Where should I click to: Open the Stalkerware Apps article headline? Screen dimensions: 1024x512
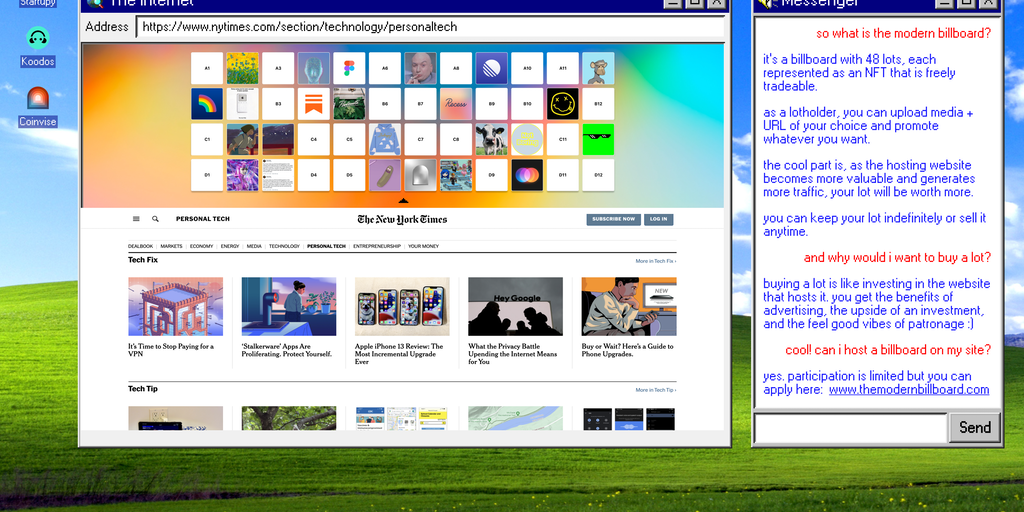pyautogui.click(x=287, y=350)
